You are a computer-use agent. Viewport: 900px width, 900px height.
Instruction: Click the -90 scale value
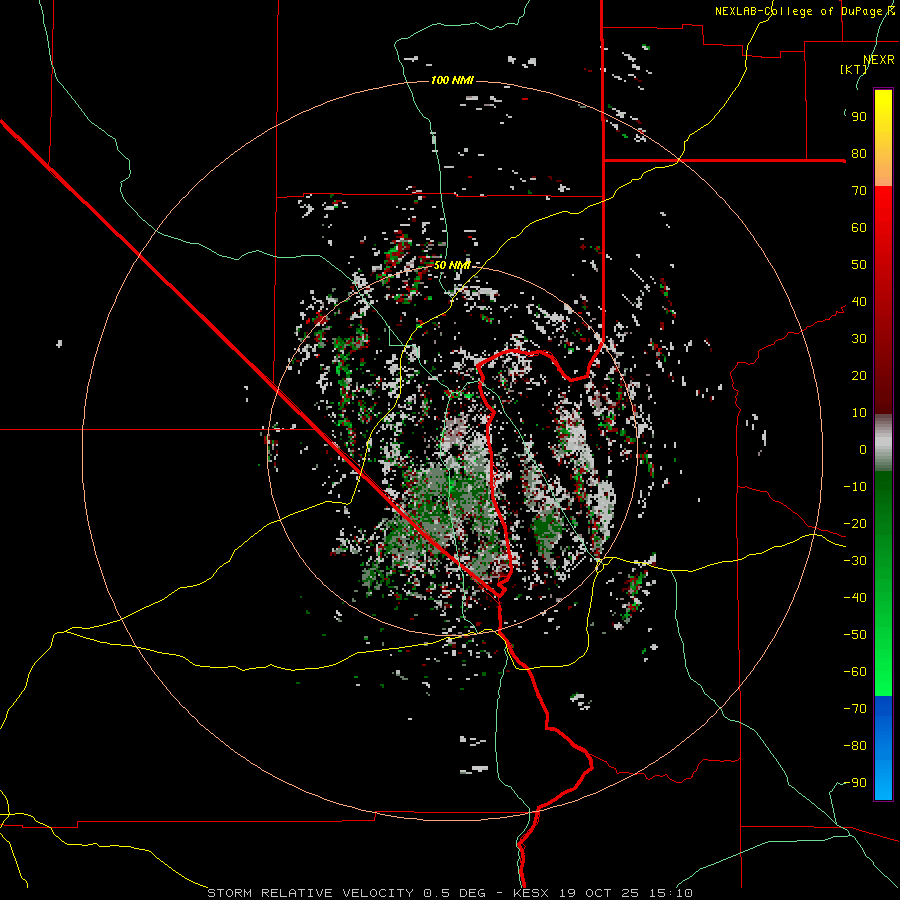click(x=855, y=783)
